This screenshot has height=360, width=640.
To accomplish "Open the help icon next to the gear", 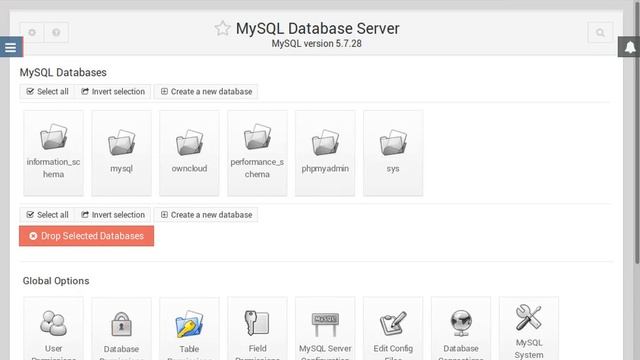I will [56, 32].
